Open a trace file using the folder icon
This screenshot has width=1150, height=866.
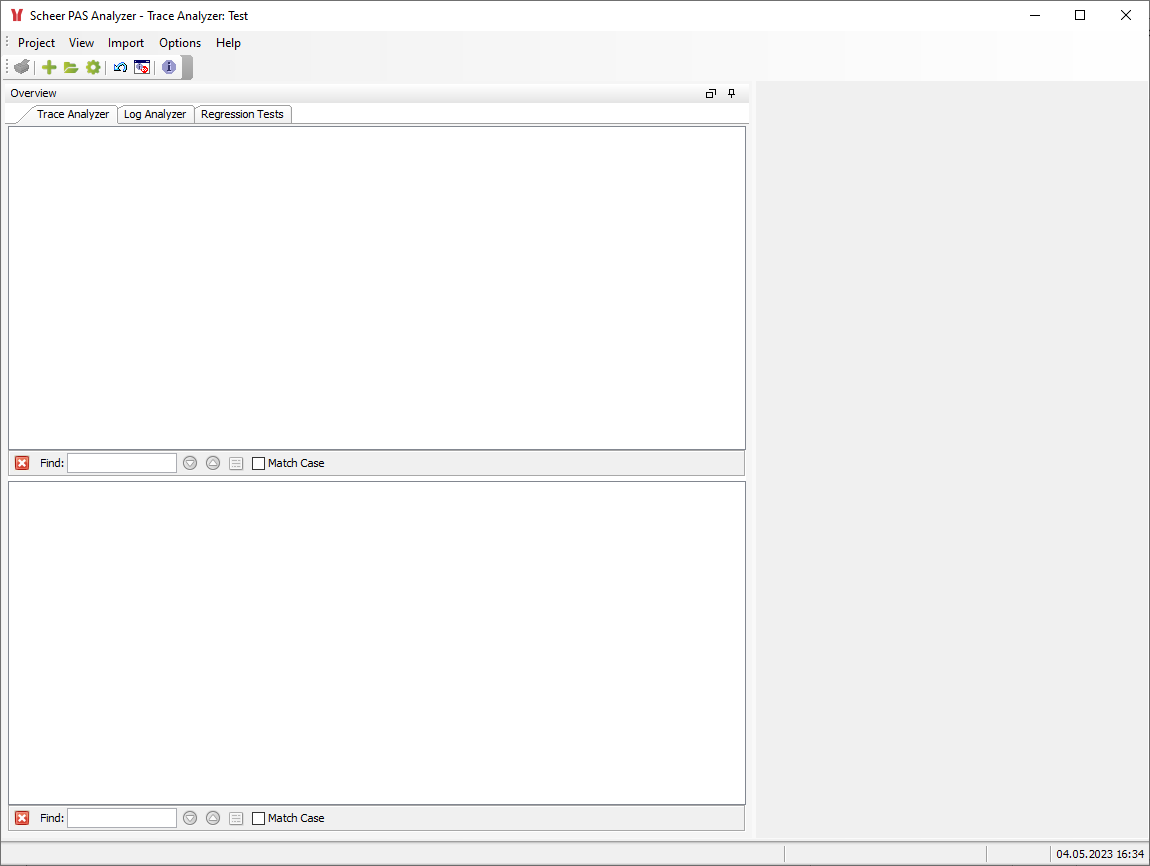(70, 67)
